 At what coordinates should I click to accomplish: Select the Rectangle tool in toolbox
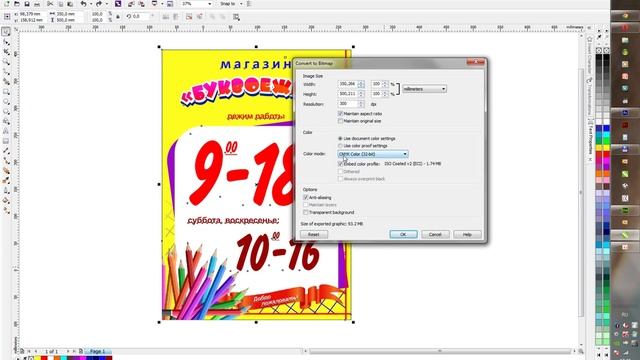[x=6, y=92]
